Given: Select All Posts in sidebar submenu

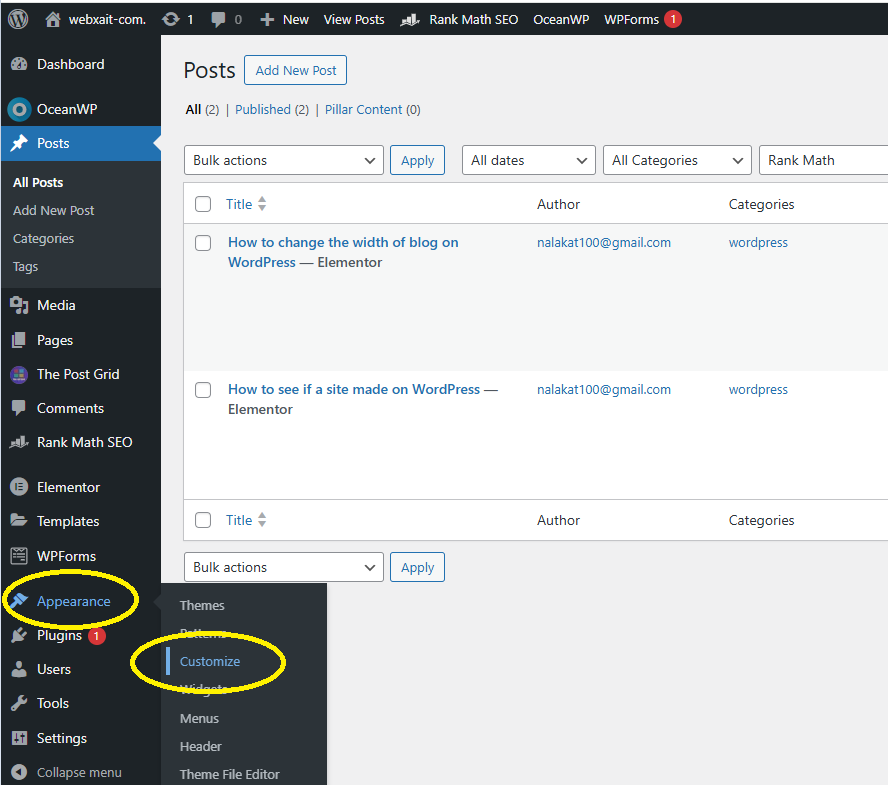Looking at the screenshot, I should pyautogui.click(x=38, y=182).
